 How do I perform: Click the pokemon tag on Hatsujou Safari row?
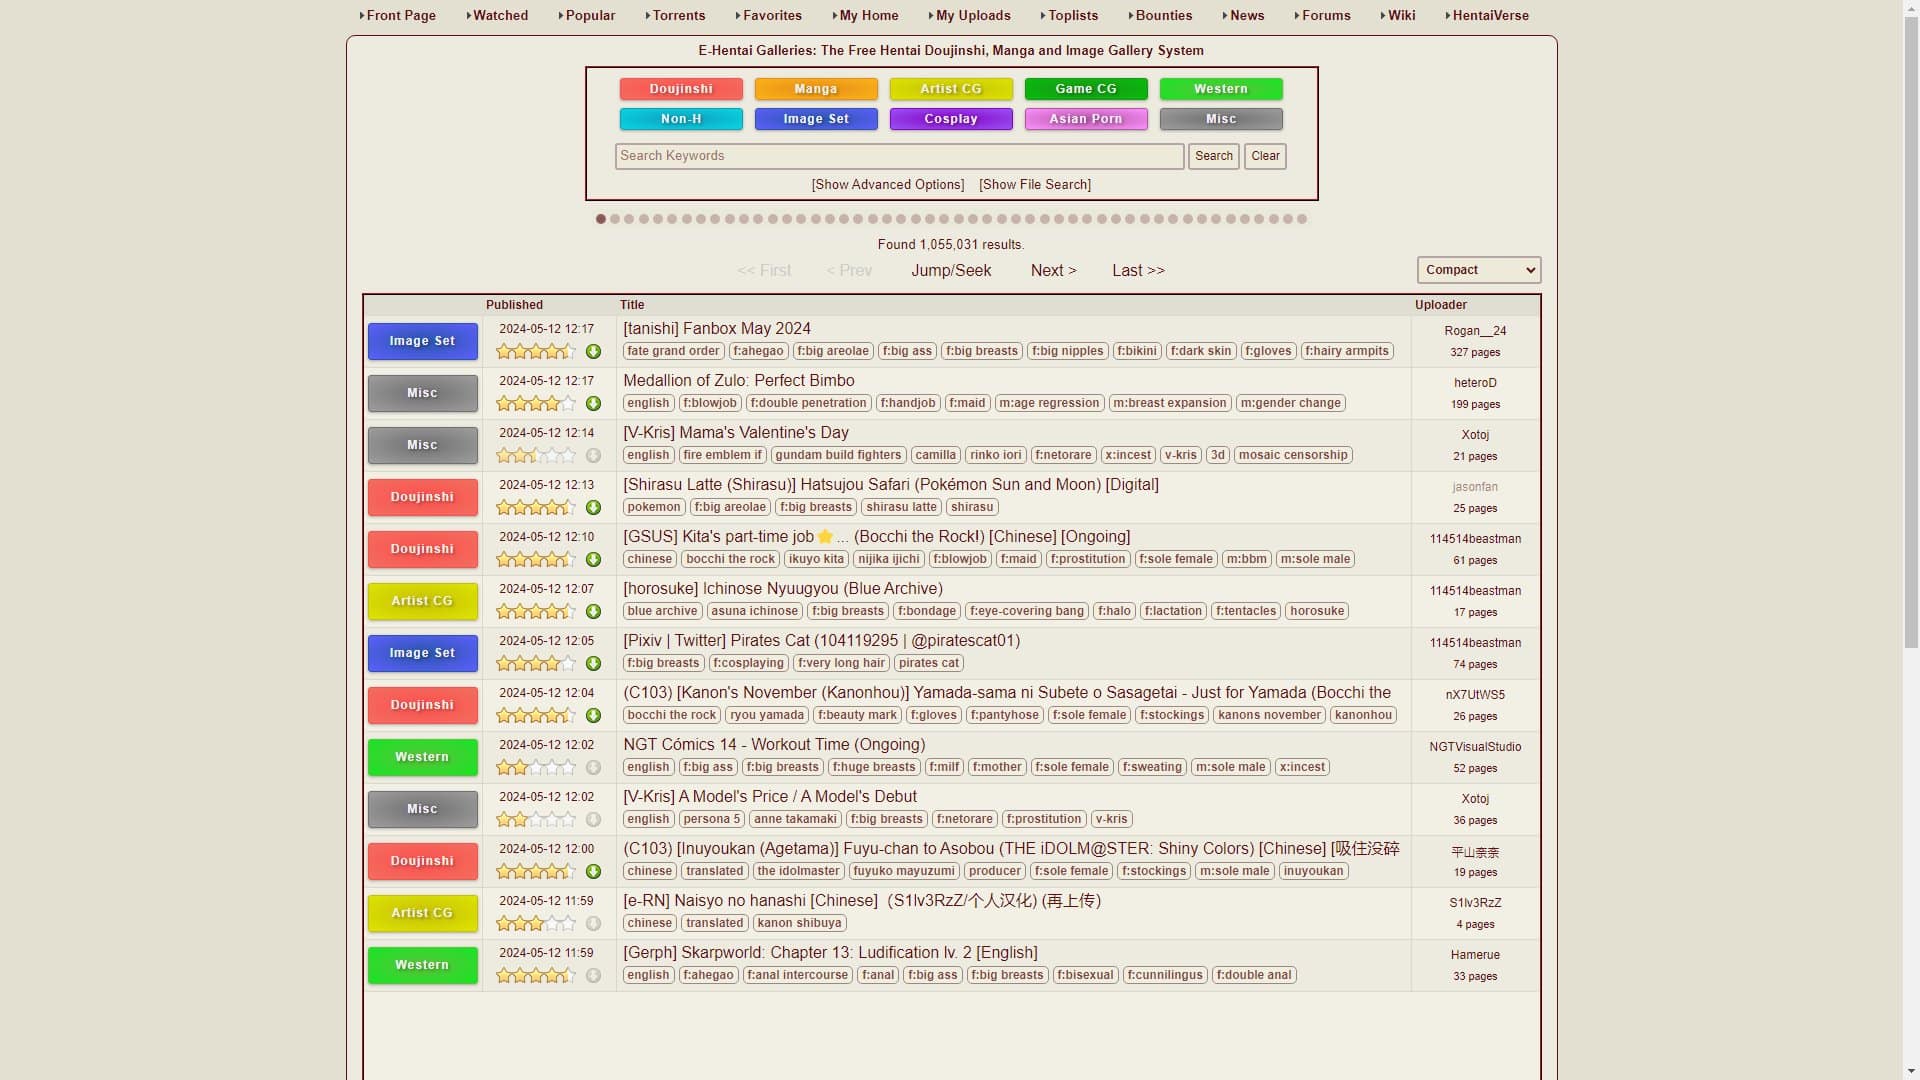pyautogui.click(x=654, y=507)
